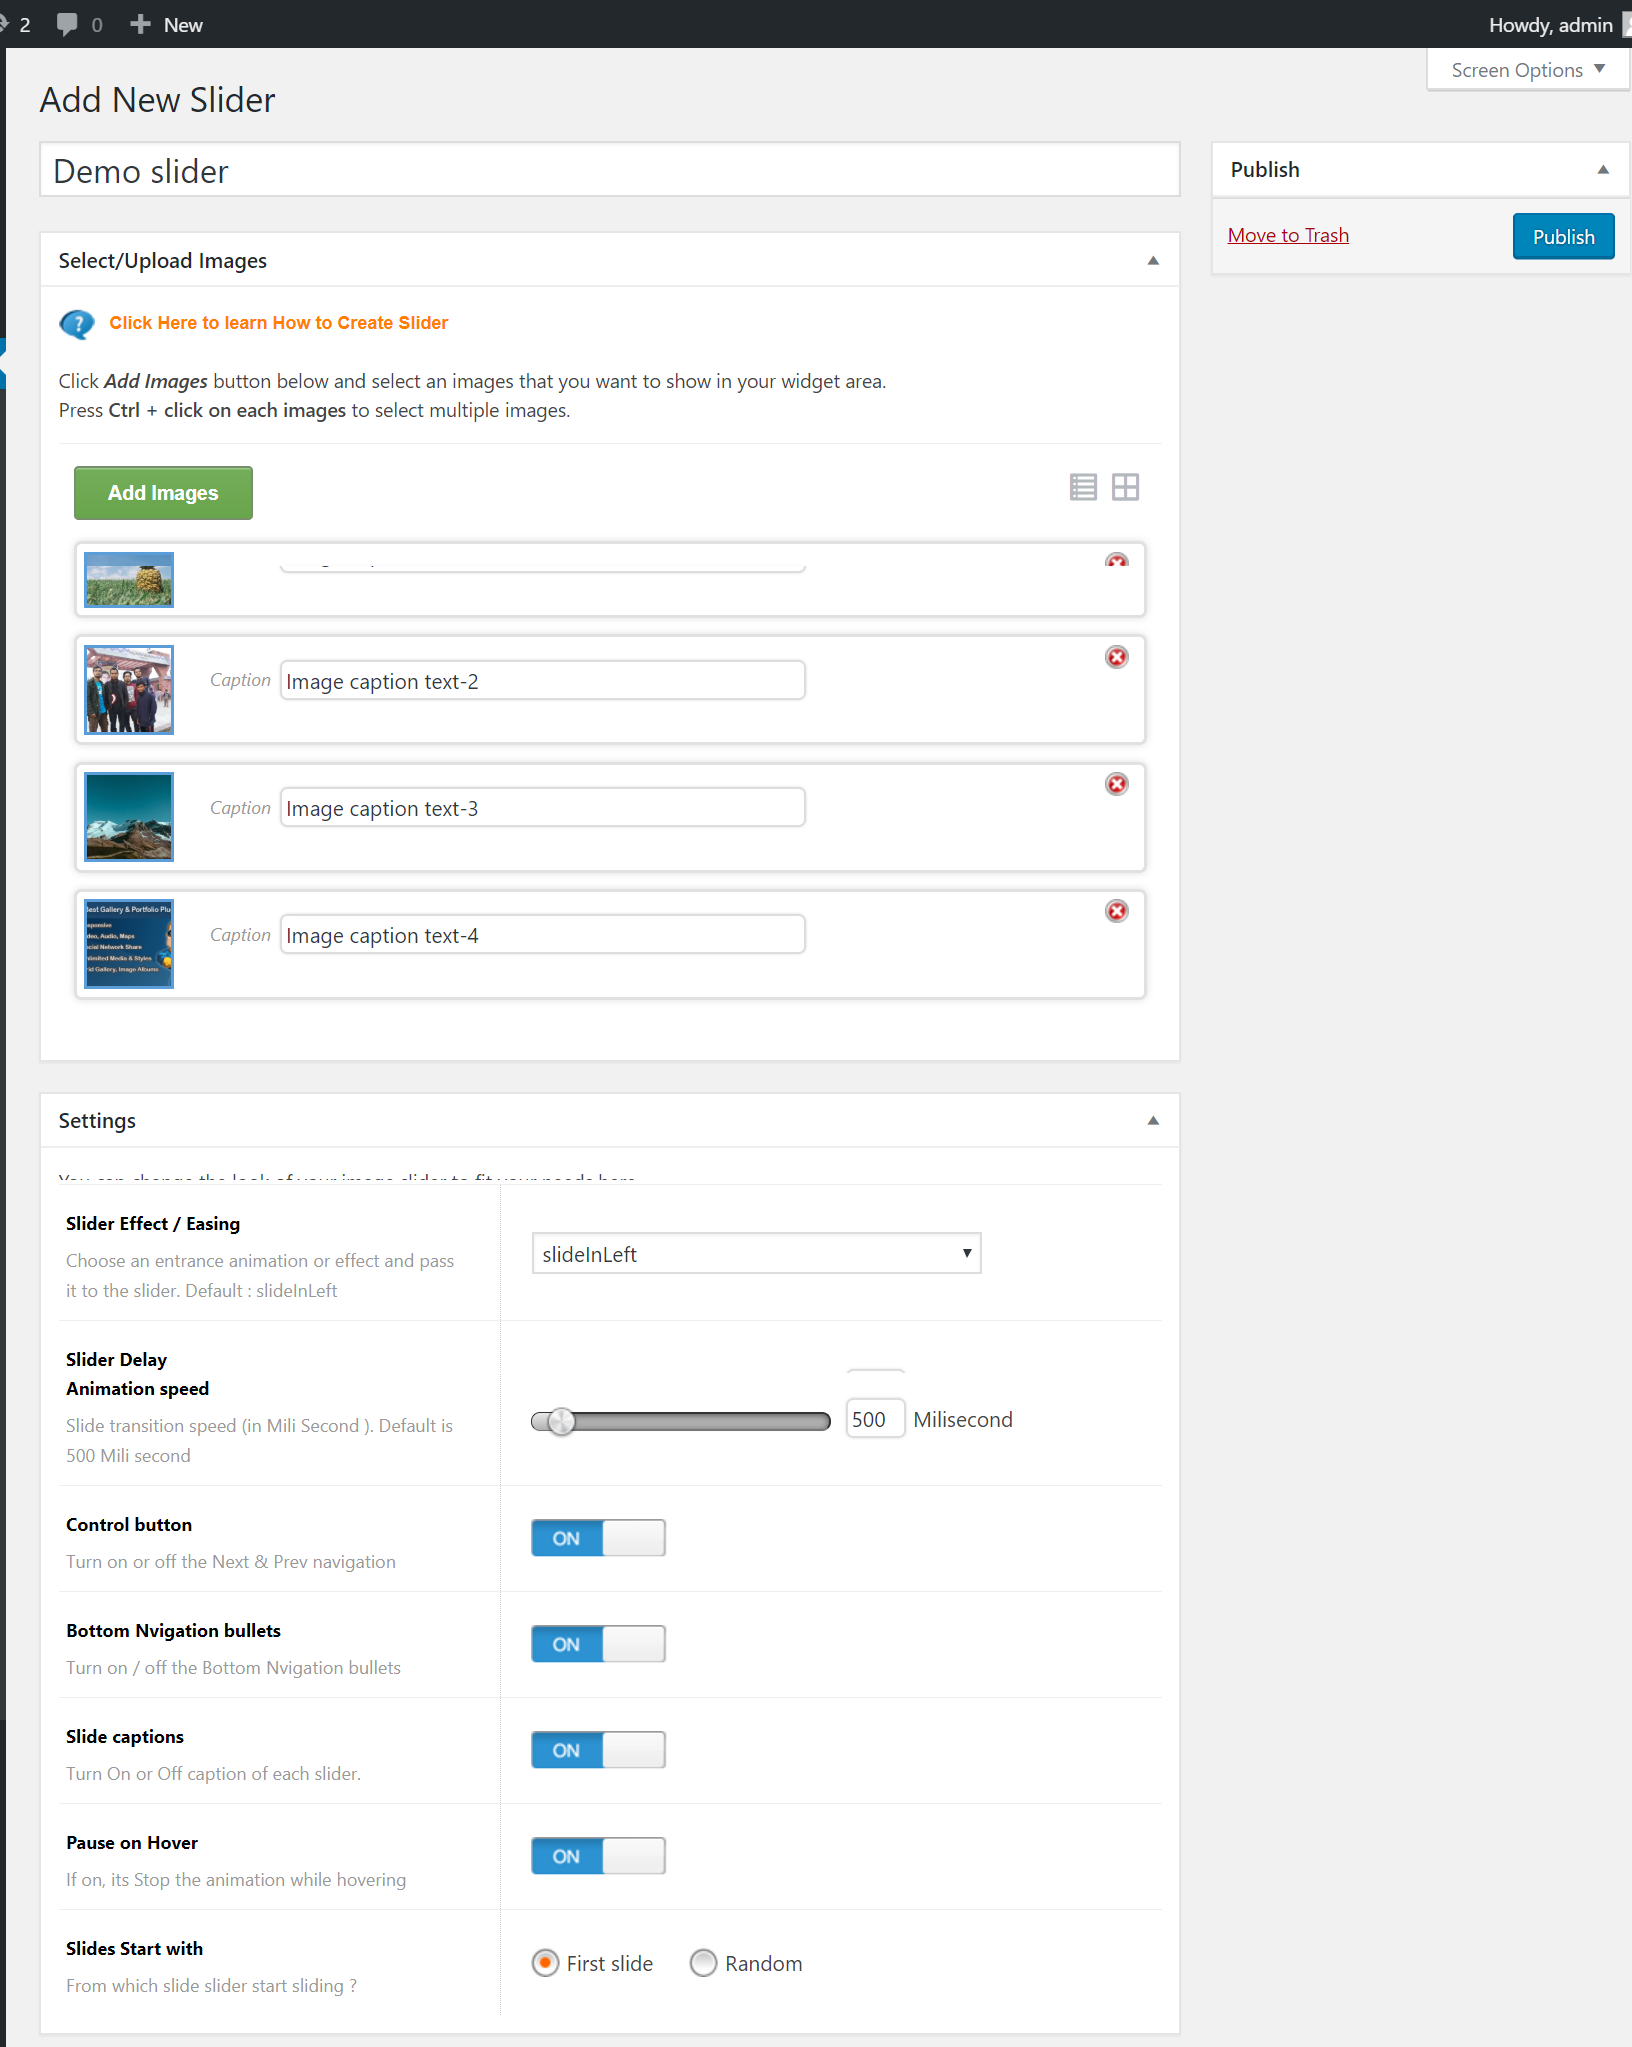1632x2047 pixels.
Task: Click the Demo slider title field
Action: tap(610, 171)
